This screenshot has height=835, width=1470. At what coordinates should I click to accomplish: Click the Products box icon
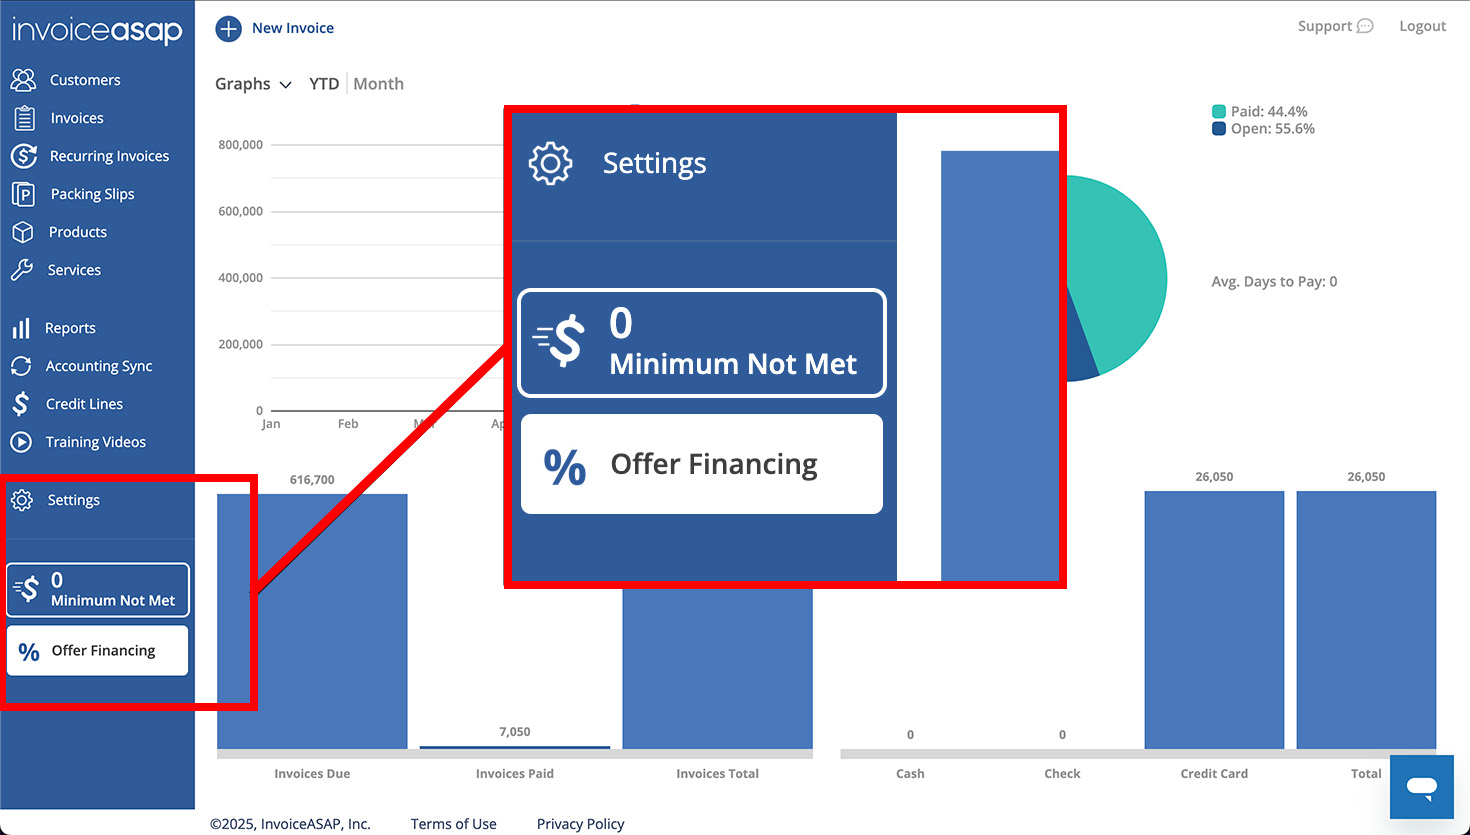[23, 232]
